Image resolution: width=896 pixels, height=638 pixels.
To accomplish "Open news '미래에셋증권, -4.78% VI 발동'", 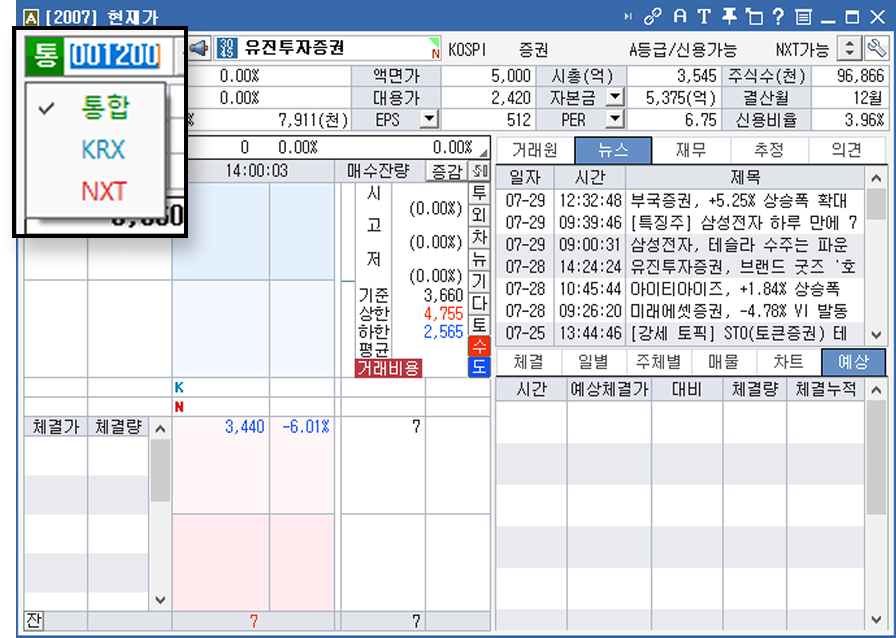I will [739, 311].
